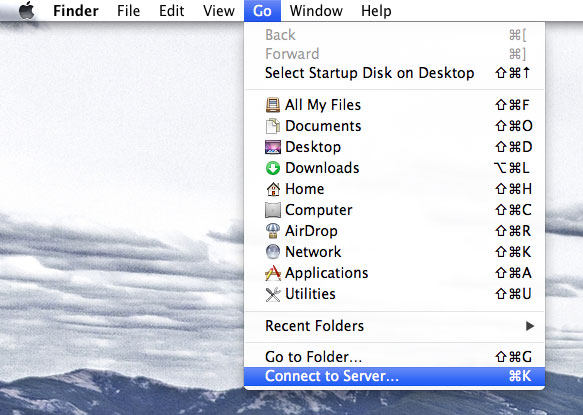This screenshot has width=583, height=415.
Task: Open the Window menu
Action: [x=316, y=11]
